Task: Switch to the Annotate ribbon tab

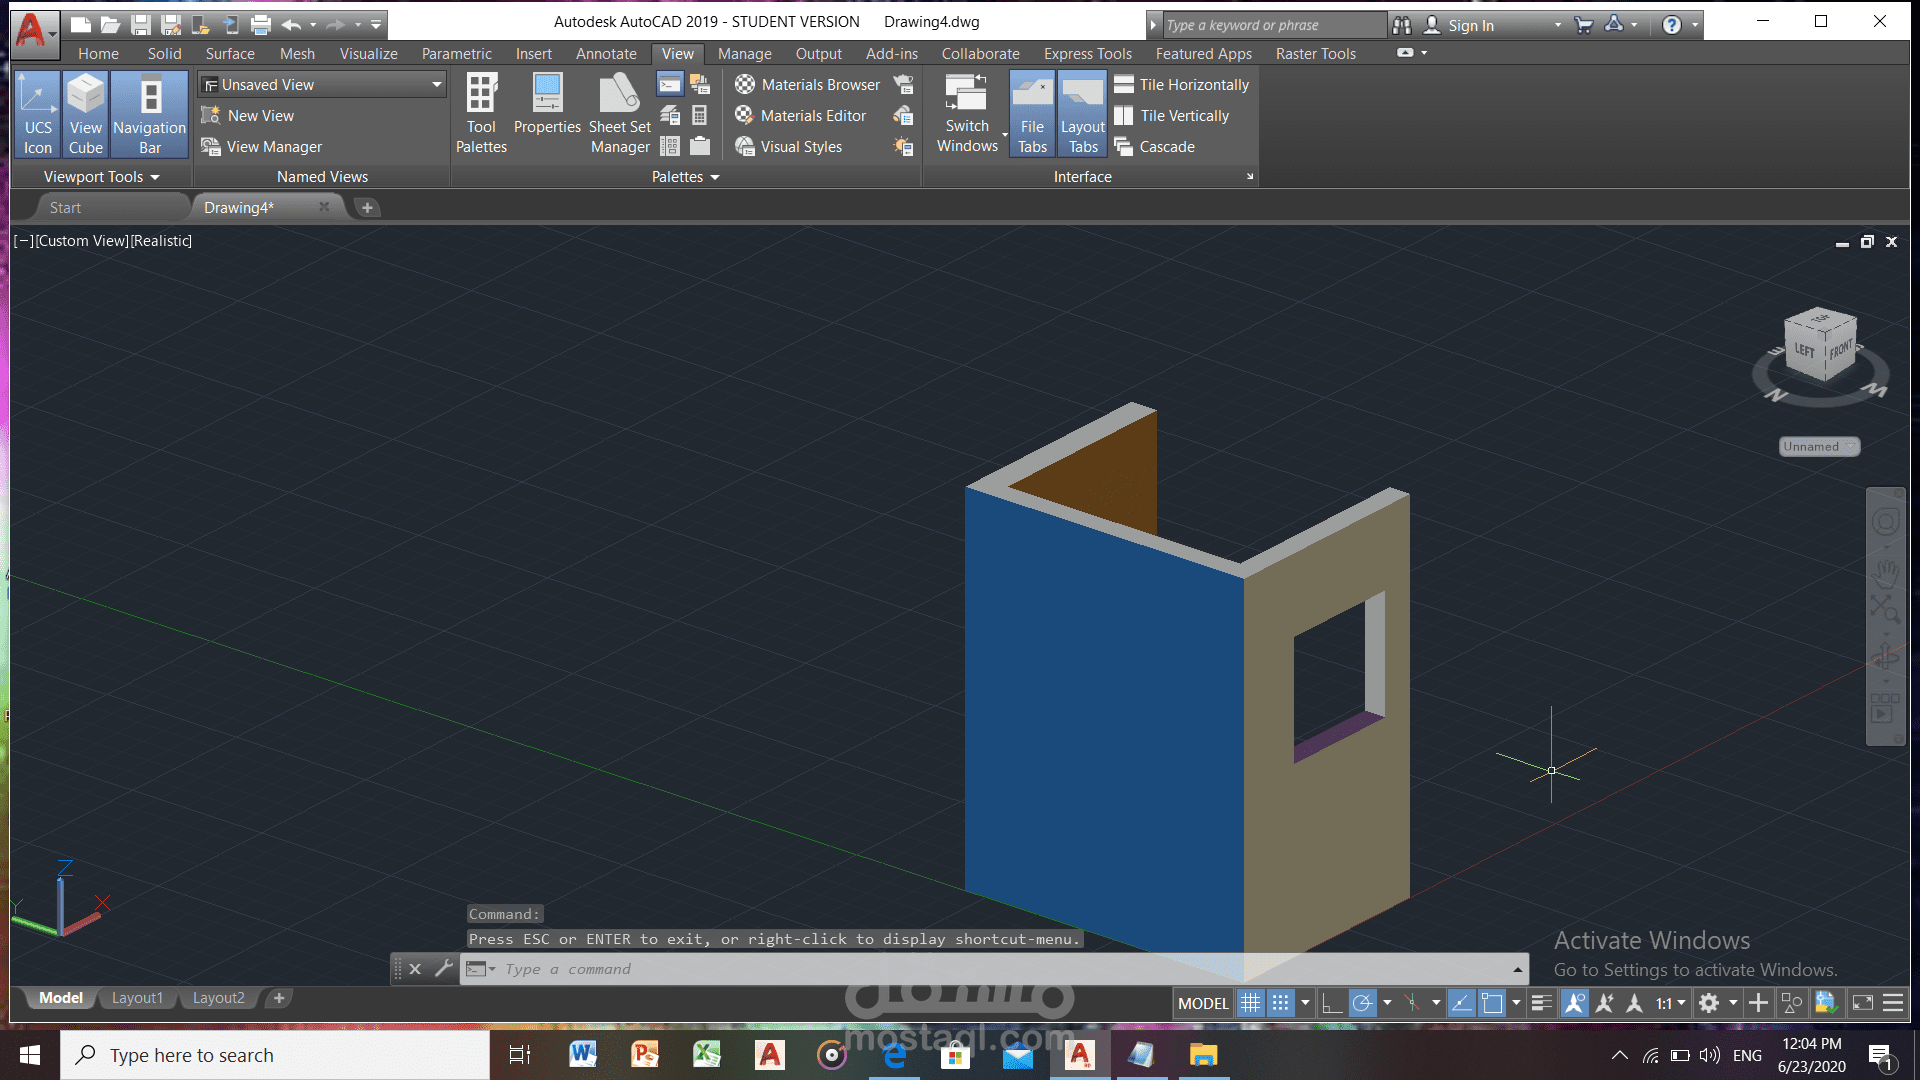Action: [606, 54]
